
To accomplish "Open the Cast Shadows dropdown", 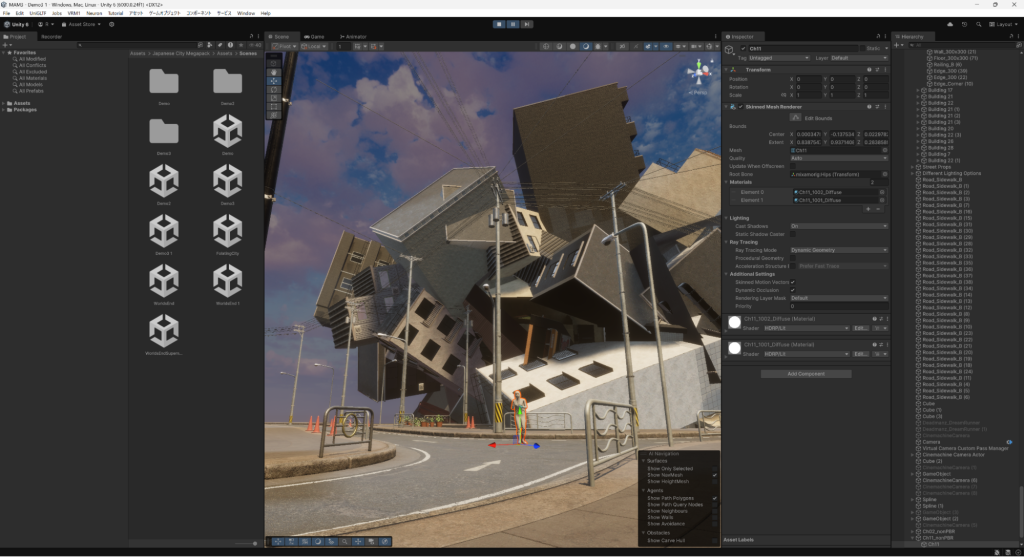I will click(x=838, y=227).
